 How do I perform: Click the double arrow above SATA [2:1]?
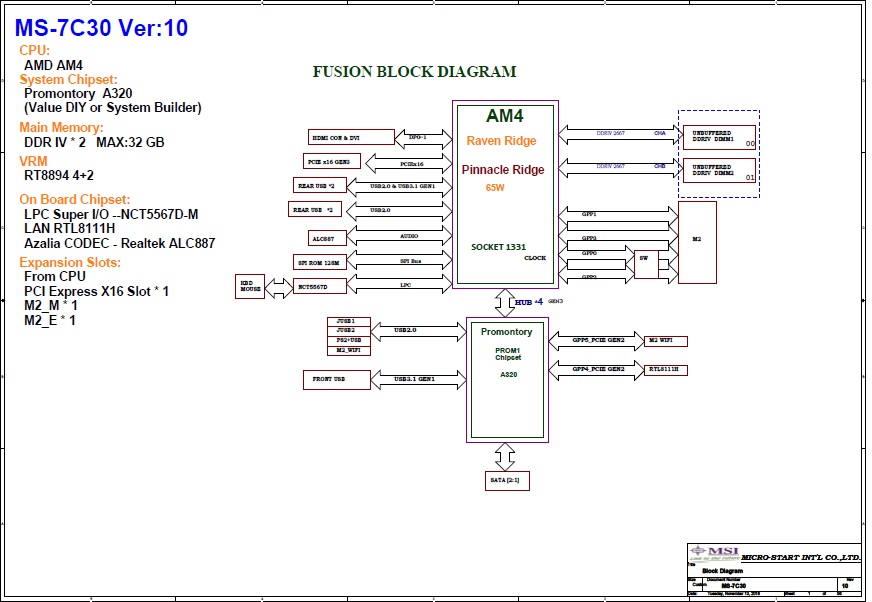click(x=504, y=455)
